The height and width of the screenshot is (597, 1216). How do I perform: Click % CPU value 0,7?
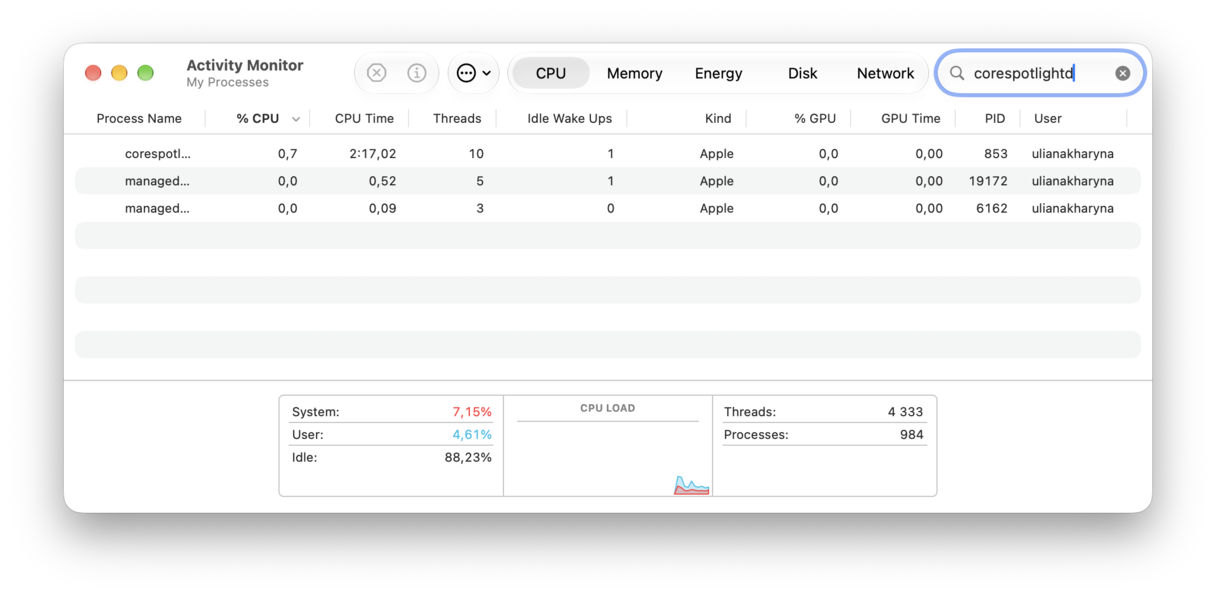[x=287, y=154]
